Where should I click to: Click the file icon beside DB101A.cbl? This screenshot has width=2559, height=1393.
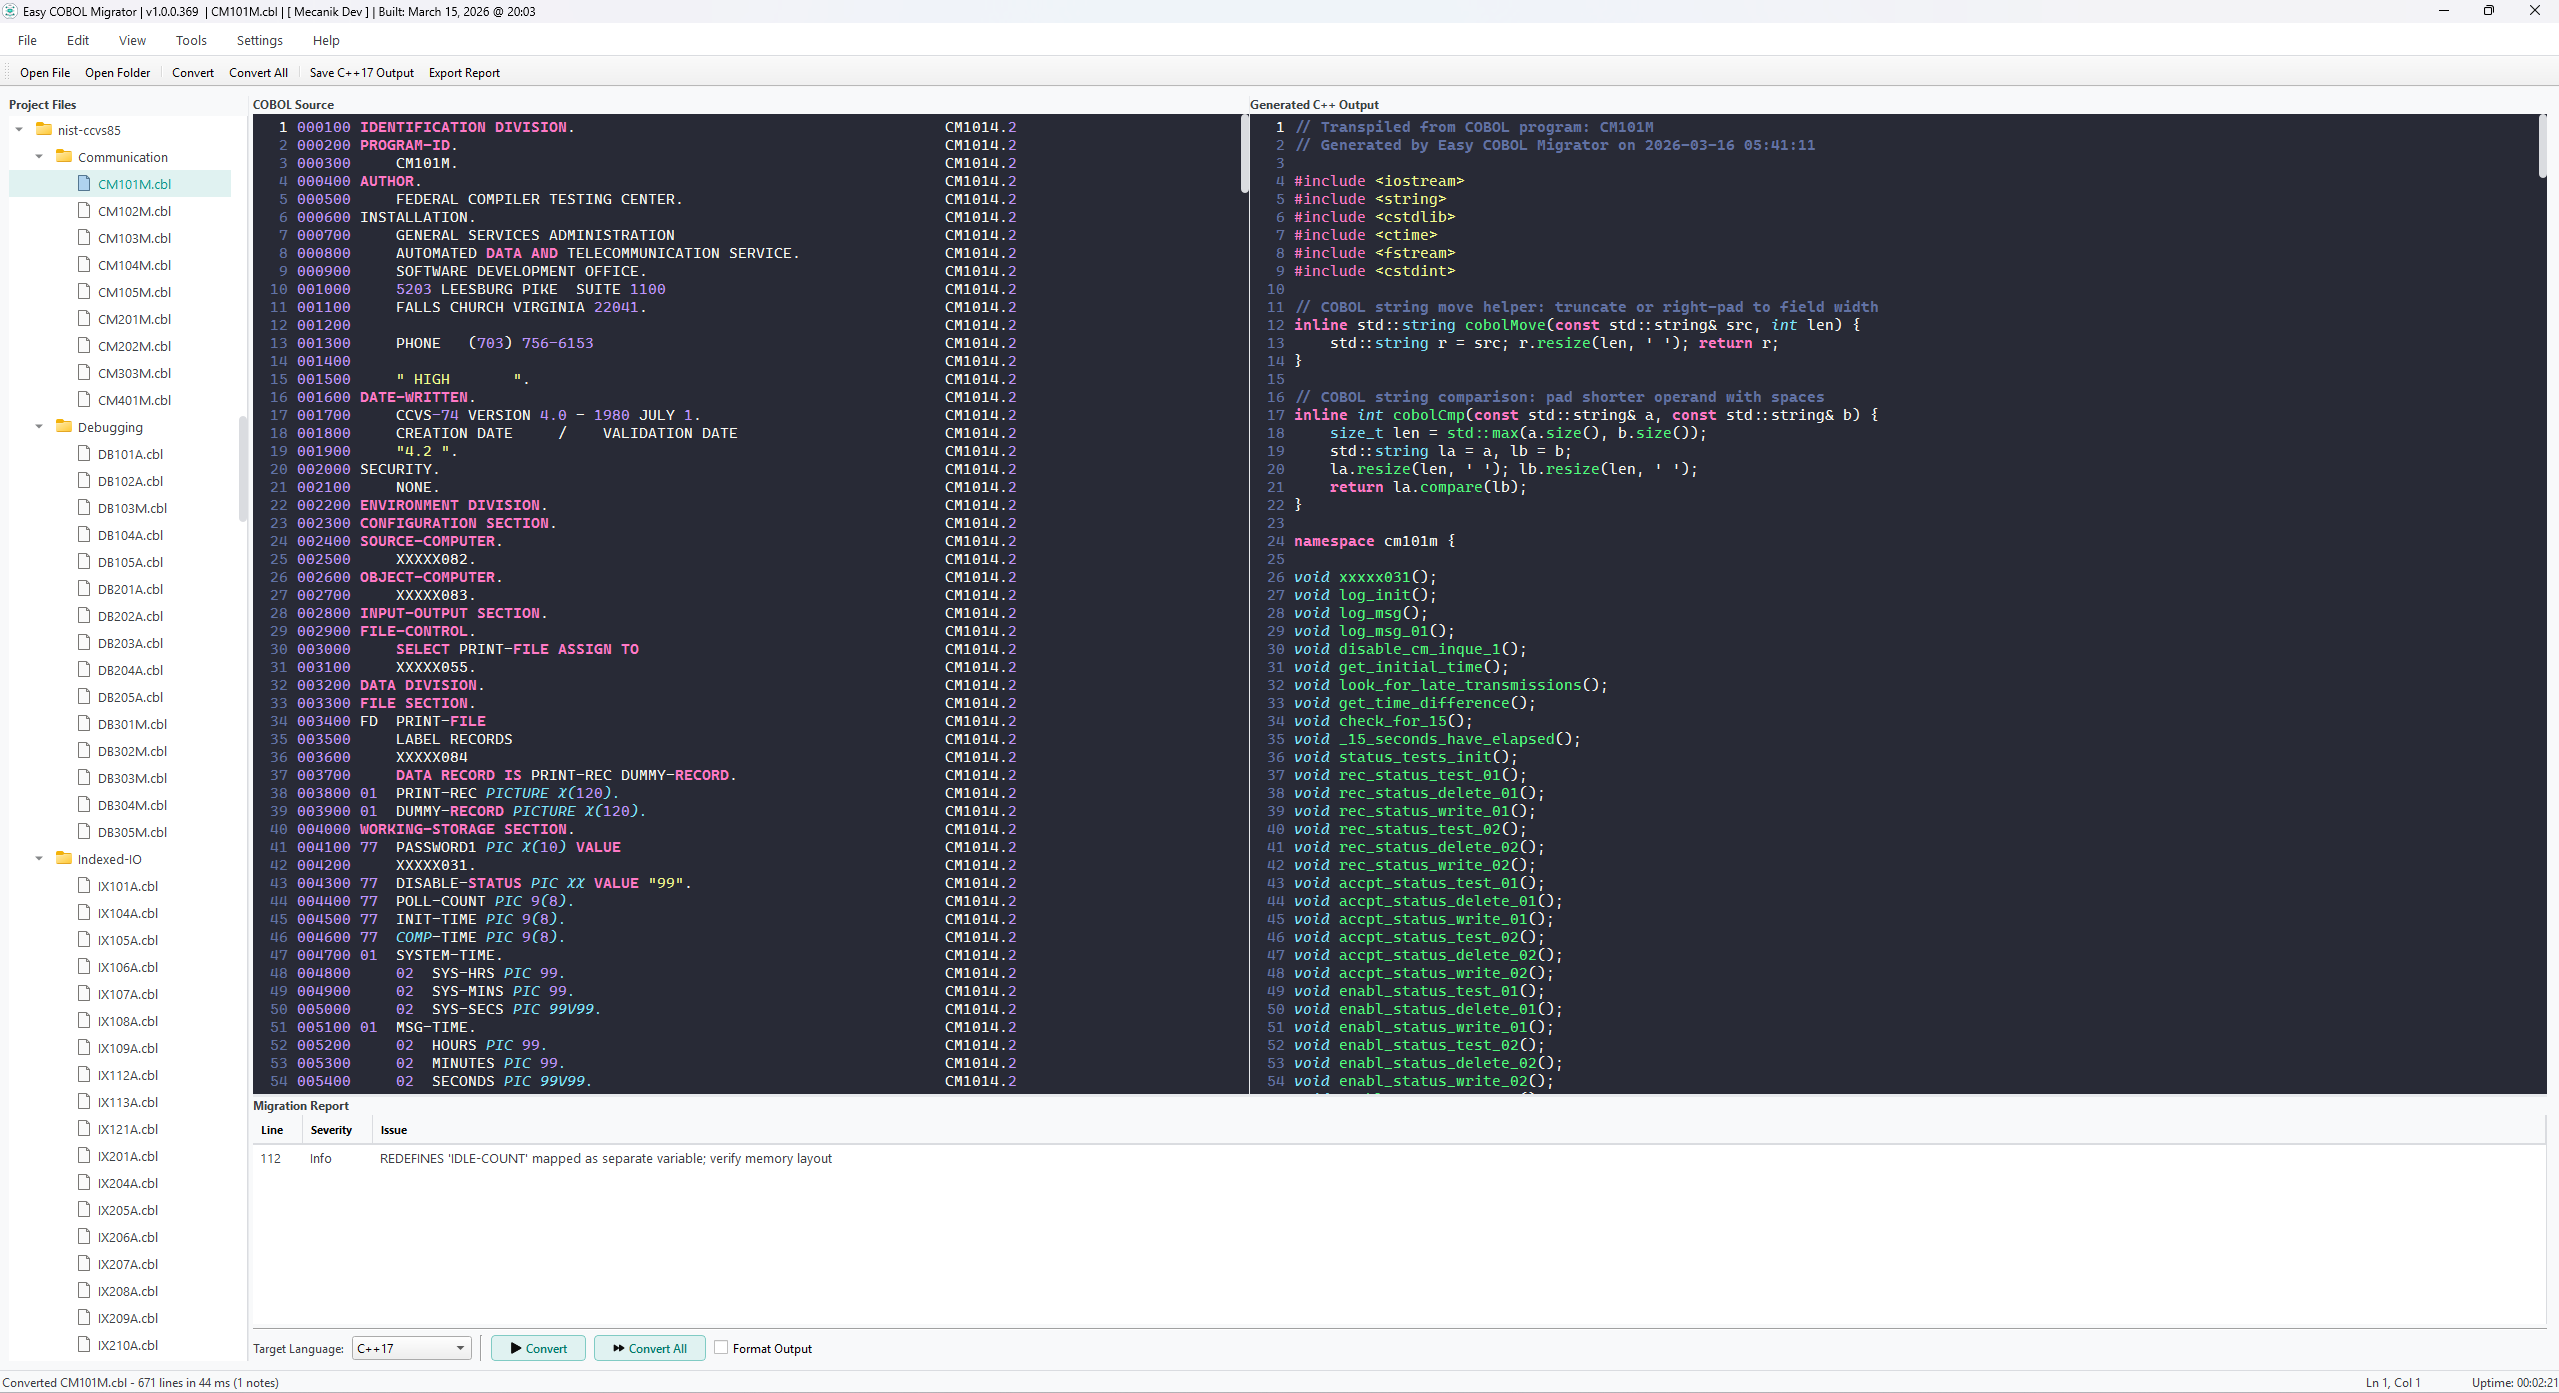pos(85,453)
